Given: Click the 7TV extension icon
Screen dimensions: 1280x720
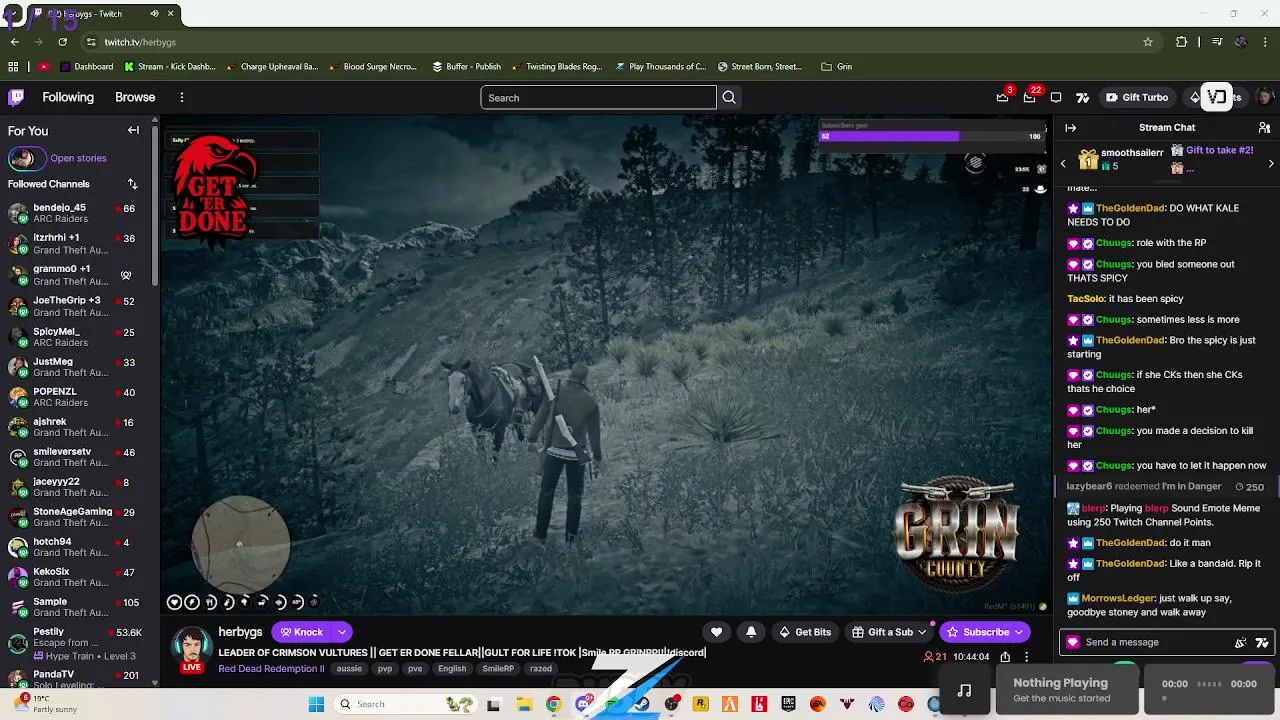Looking at the screenshot, I should pos(1082,97).
